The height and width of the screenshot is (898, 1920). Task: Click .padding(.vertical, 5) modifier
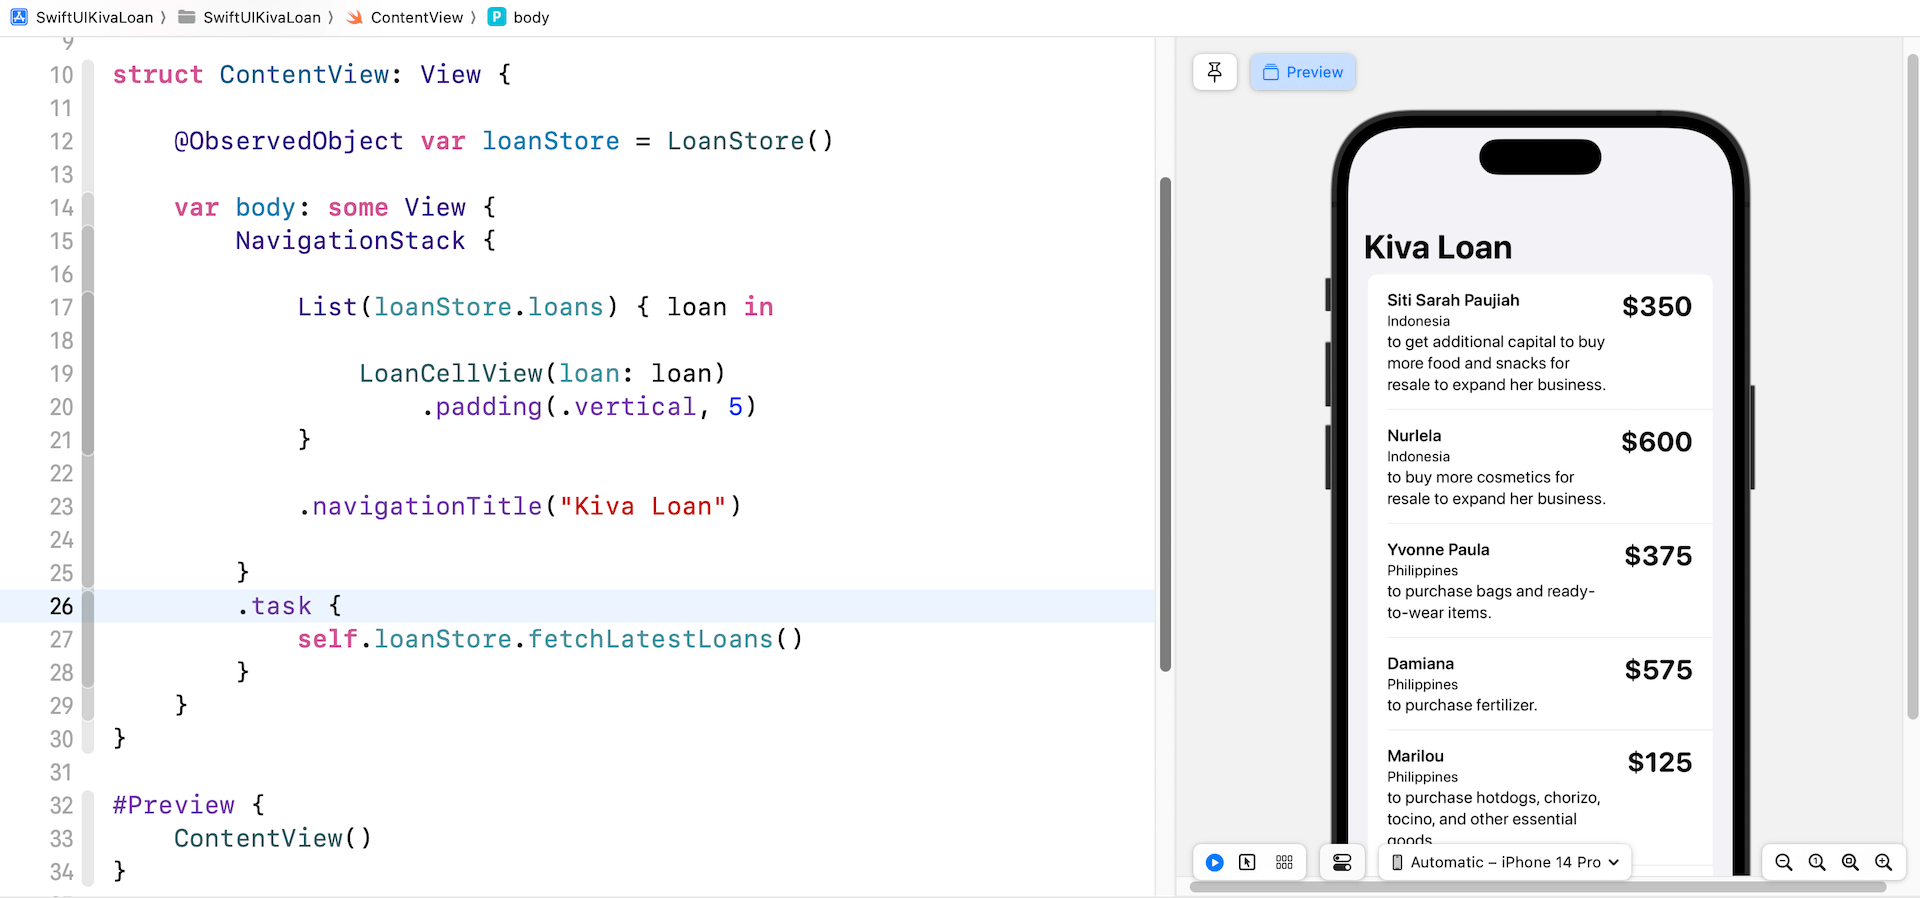coord(589,407)
